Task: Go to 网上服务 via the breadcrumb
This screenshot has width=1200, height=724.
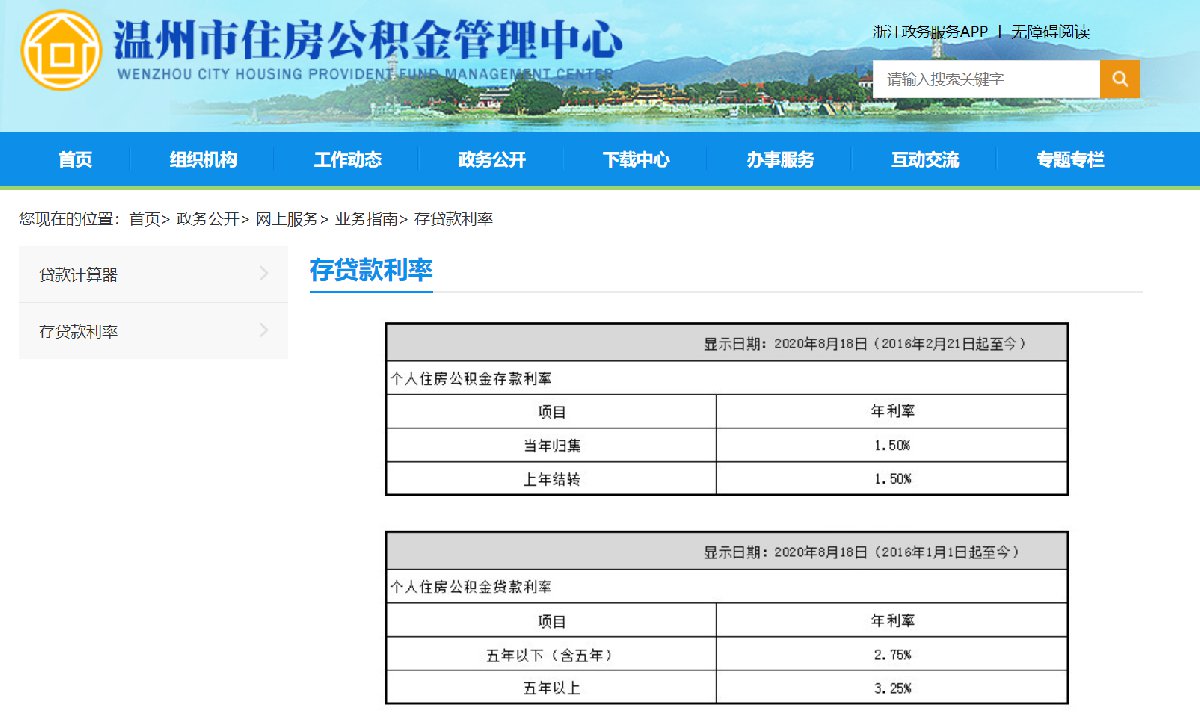Action: 286,219
